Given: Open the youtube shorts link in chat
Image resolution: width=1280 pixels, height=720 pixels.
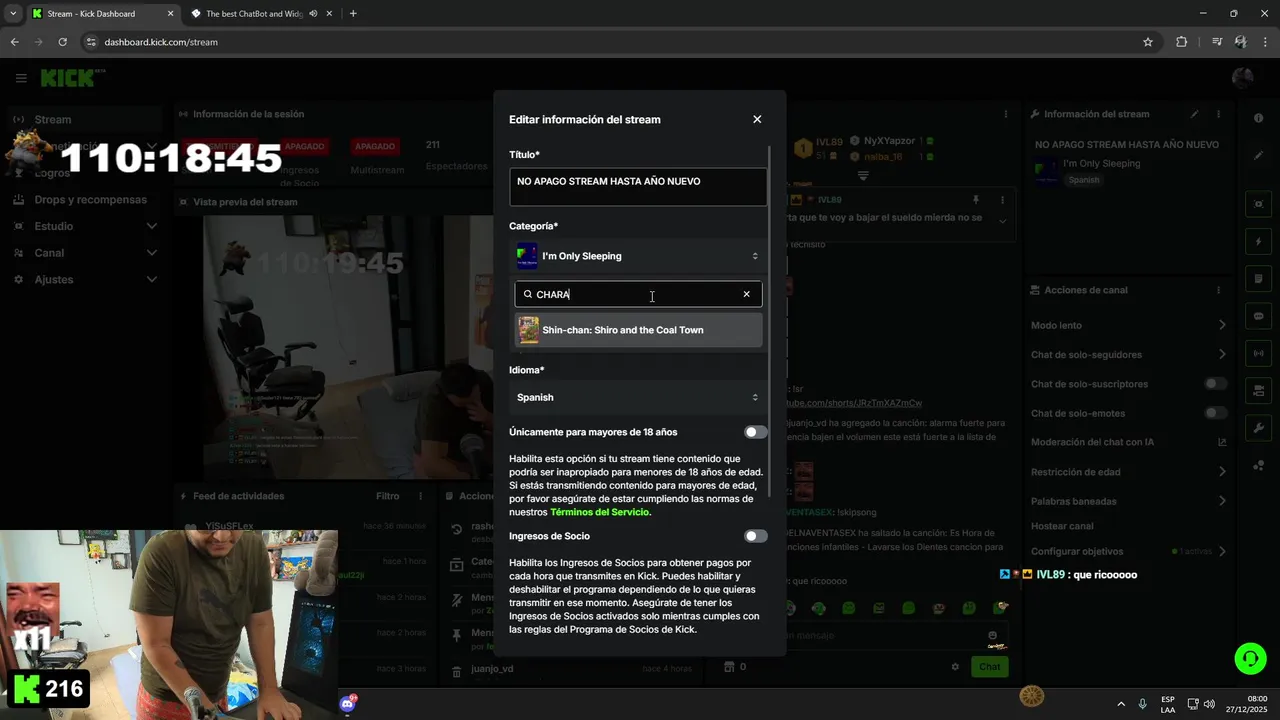Looking at the screenshot, I should [853, 403].
